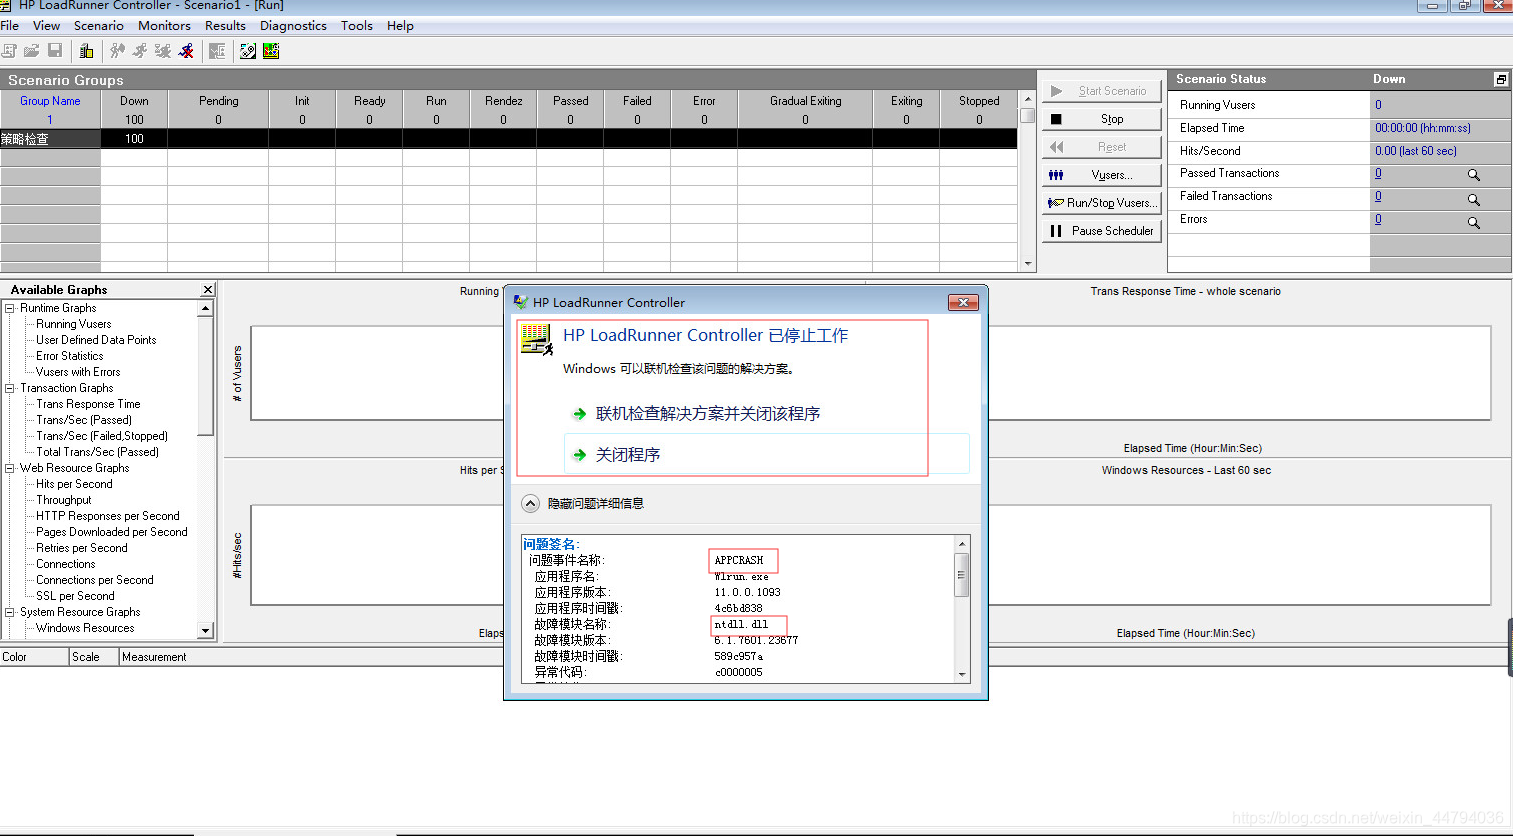The height and width of the screenshot is (836, 1513).
Task: Select Trans Response Time graph
Action: pyautogui.click(x=88, y=404)
